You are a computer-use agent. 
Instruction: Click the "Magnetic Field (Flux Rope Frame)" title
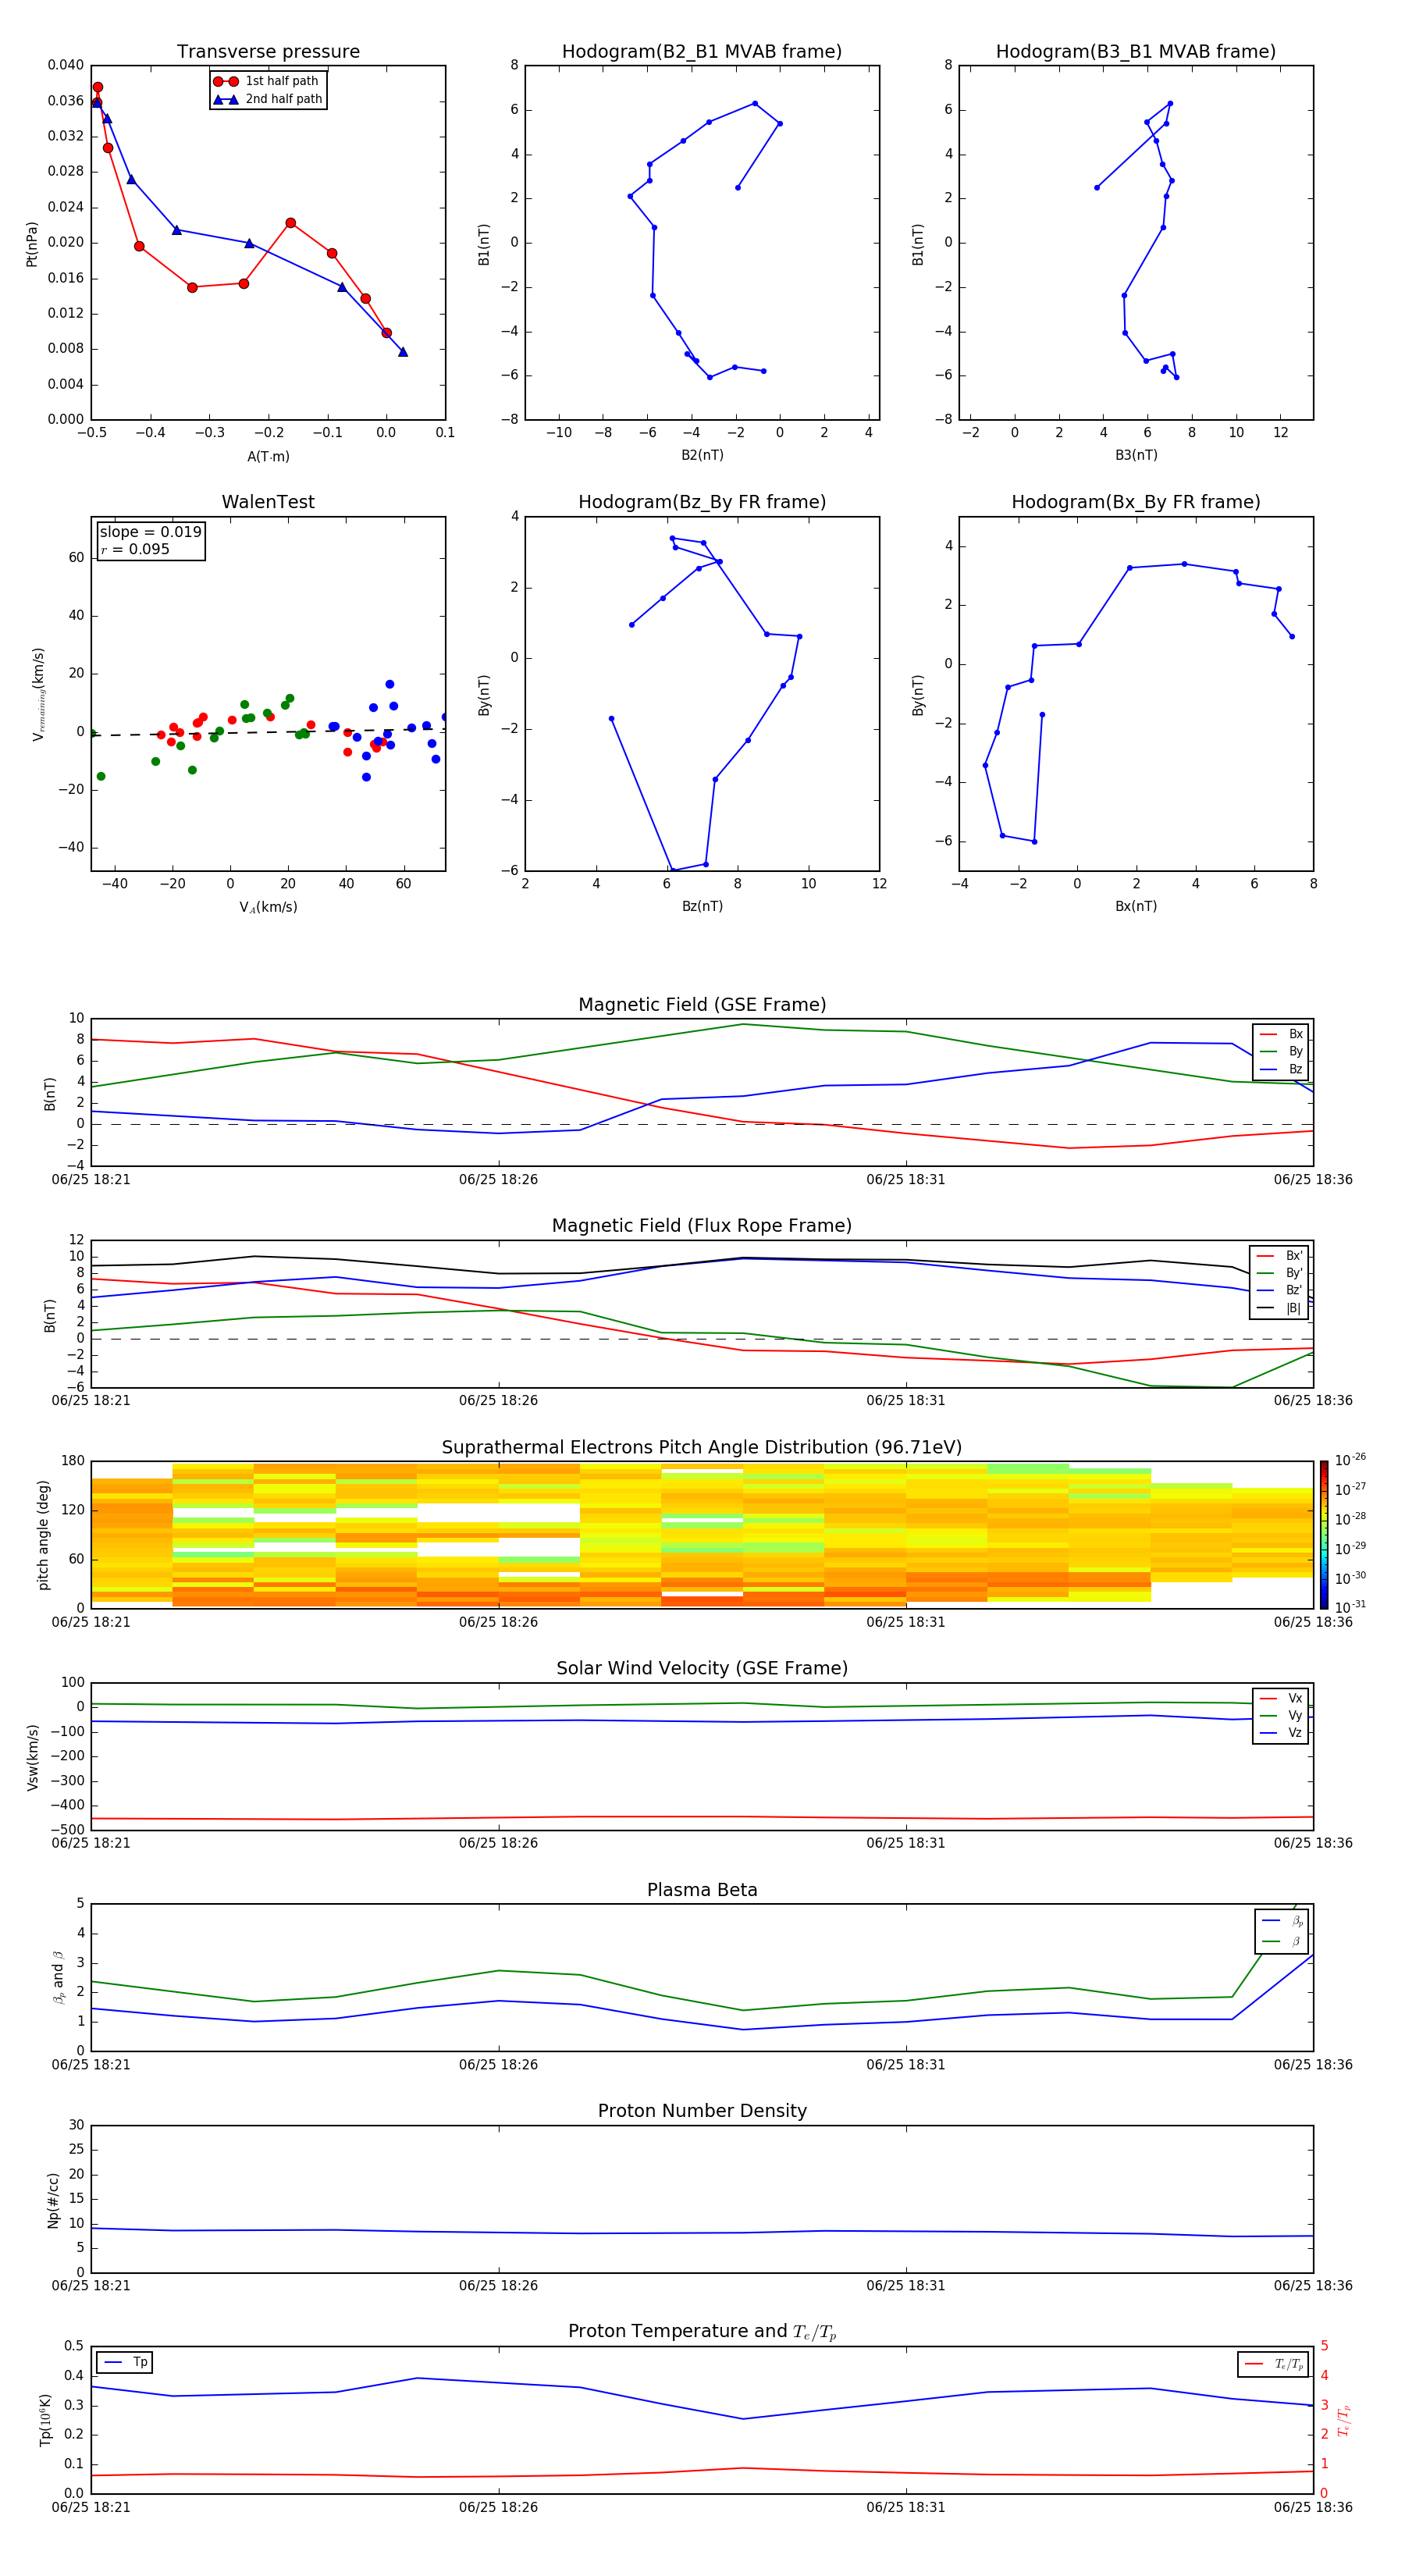(x=702, y=1226)
